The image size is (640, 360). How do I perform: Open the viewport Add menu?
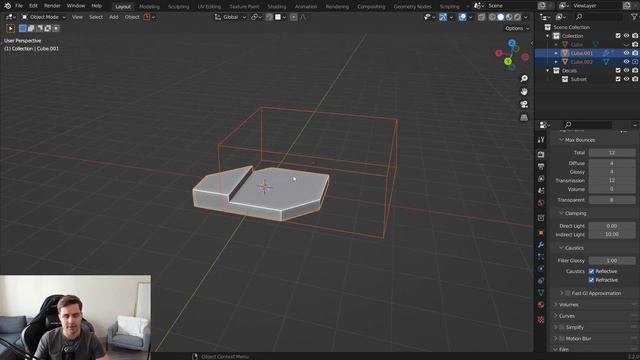point(113,17)
